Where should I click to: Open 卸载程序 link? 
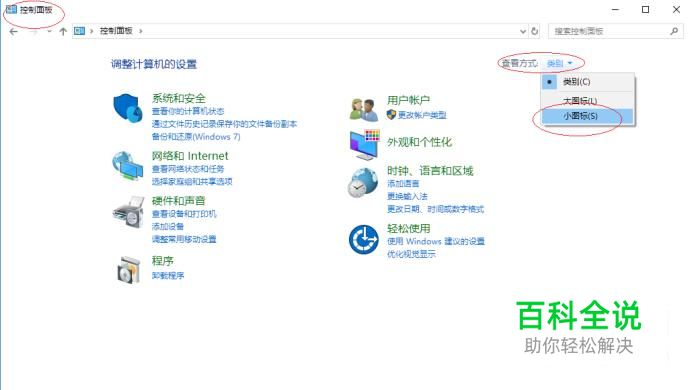pos(168,276)
